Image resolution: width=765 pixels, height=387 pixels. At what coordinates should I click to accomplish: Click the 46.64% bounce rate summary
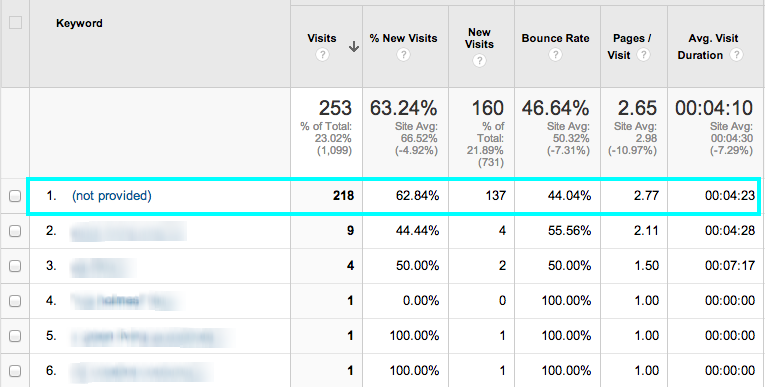click(556, 108)
